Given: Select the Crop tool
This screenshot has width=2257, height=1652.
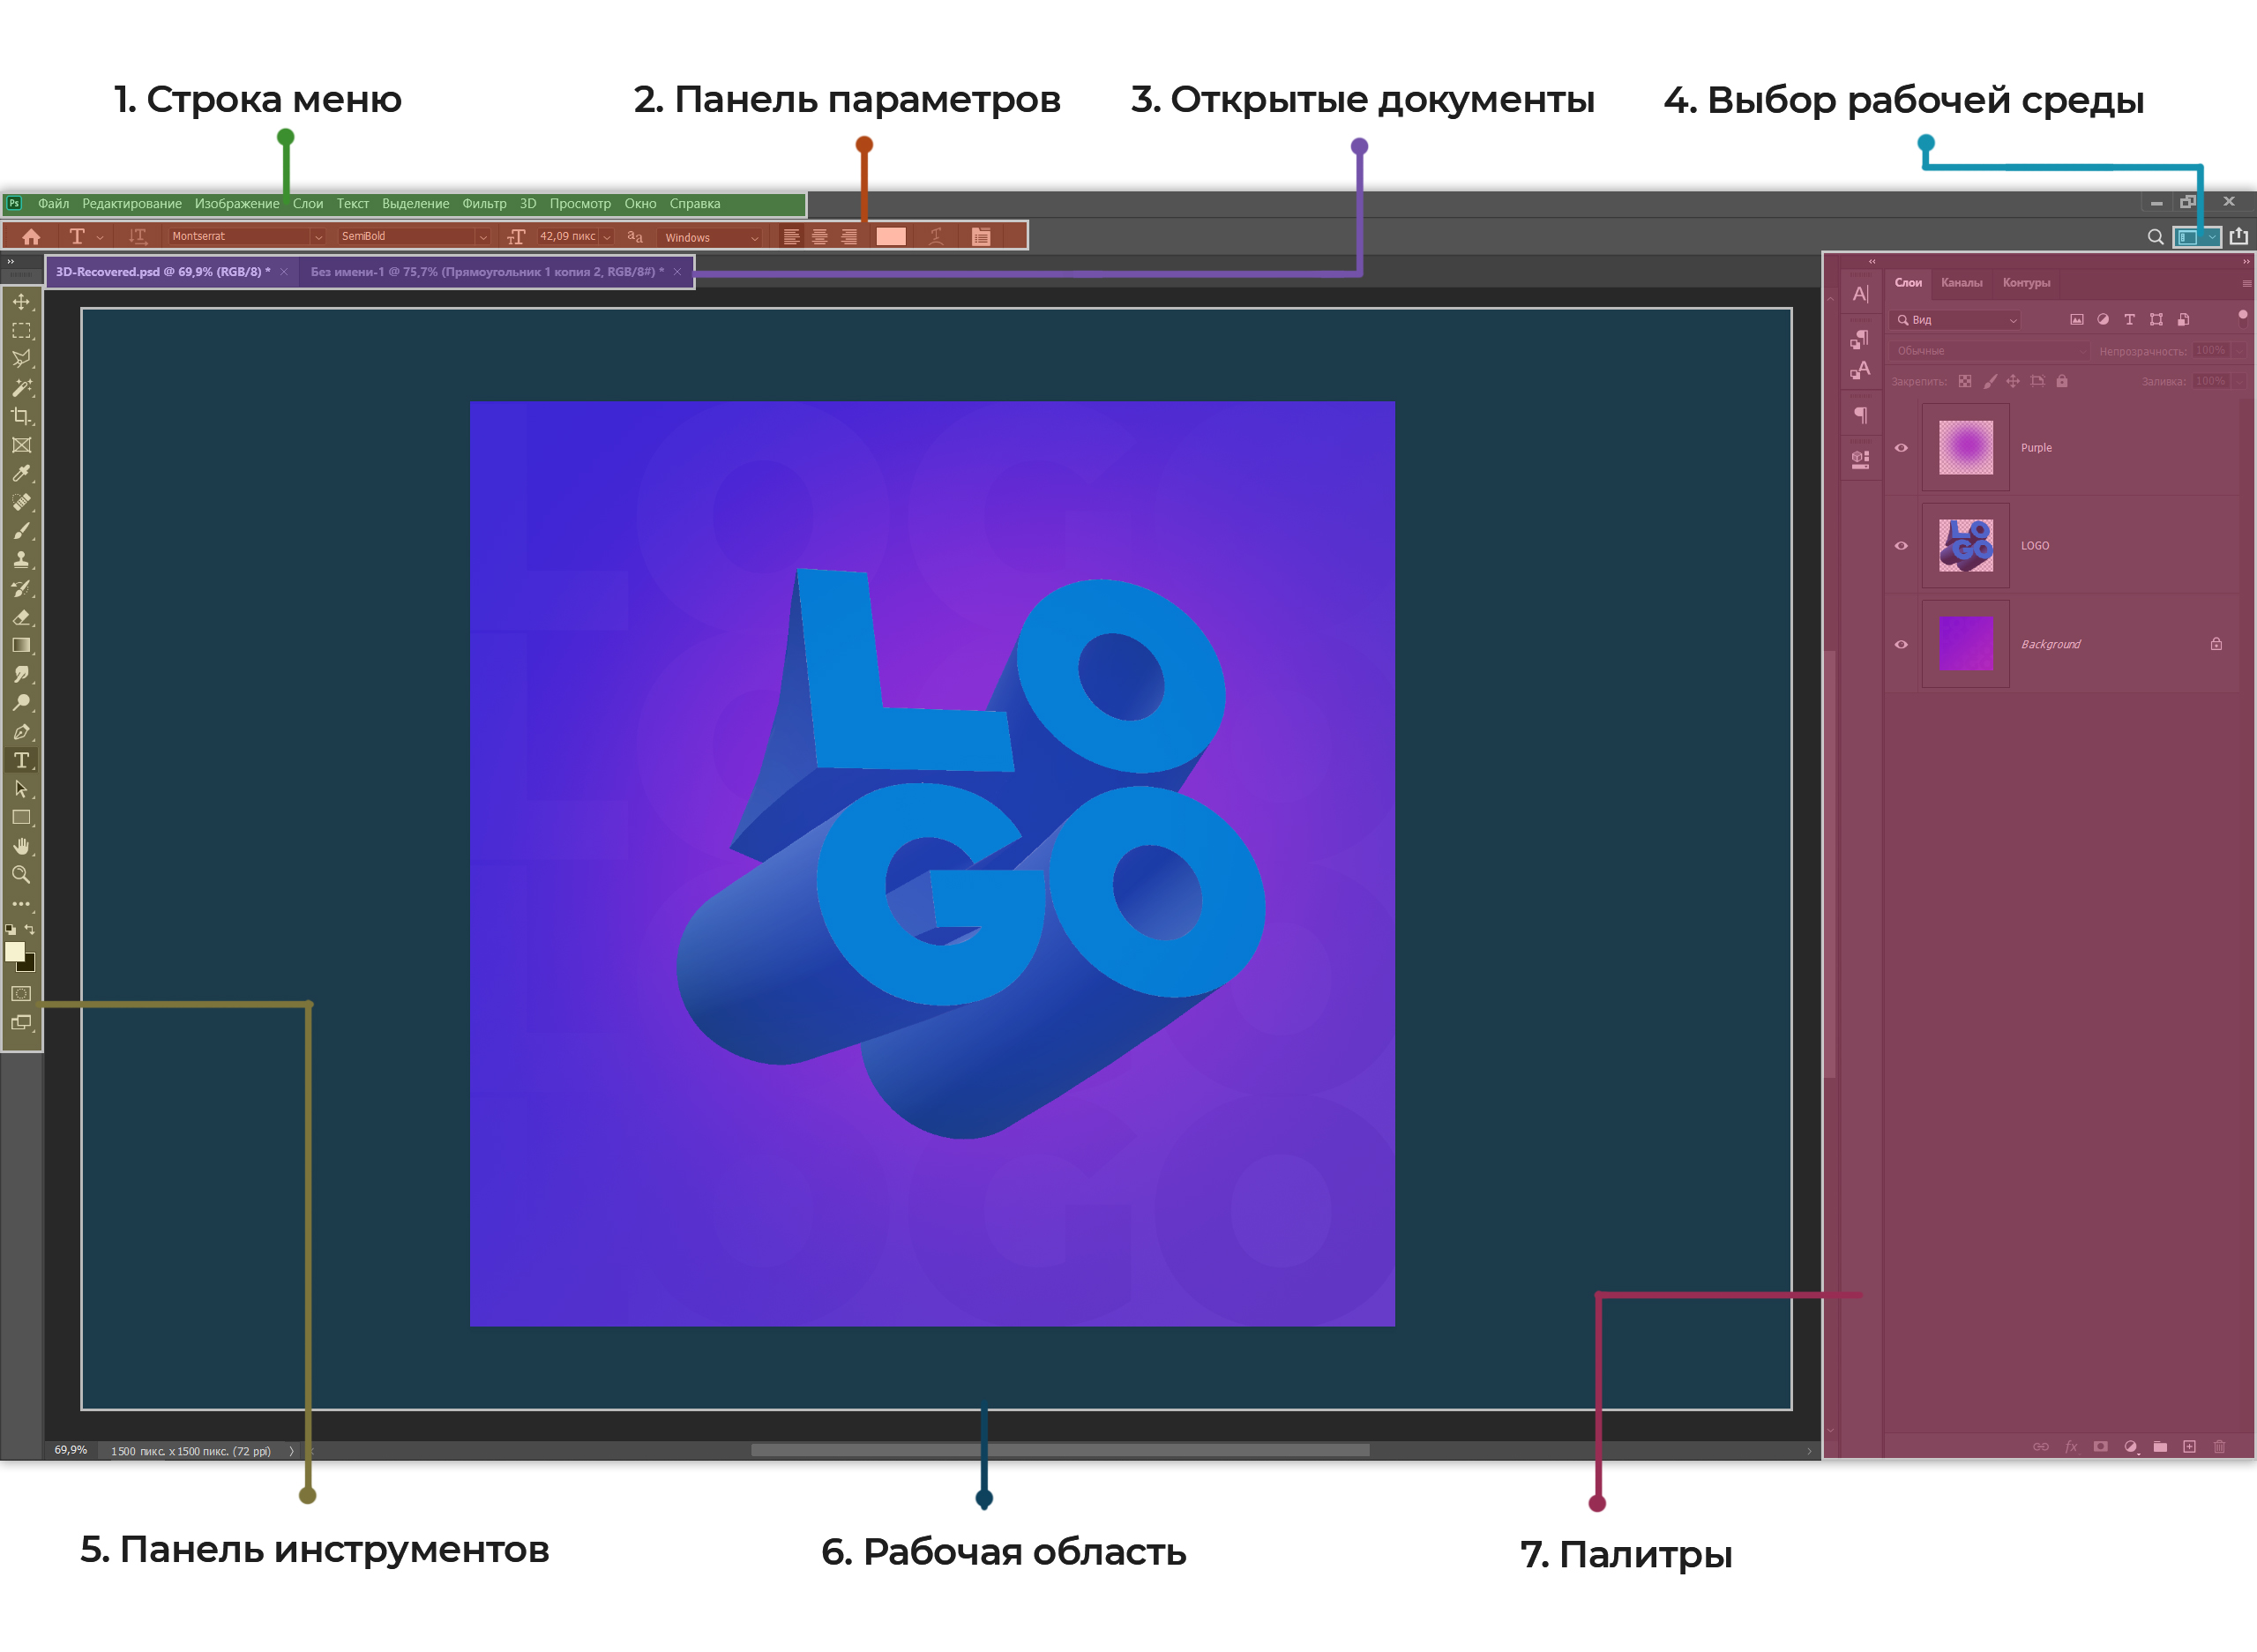Looking at the screenshot, I should tap(21, 416).
